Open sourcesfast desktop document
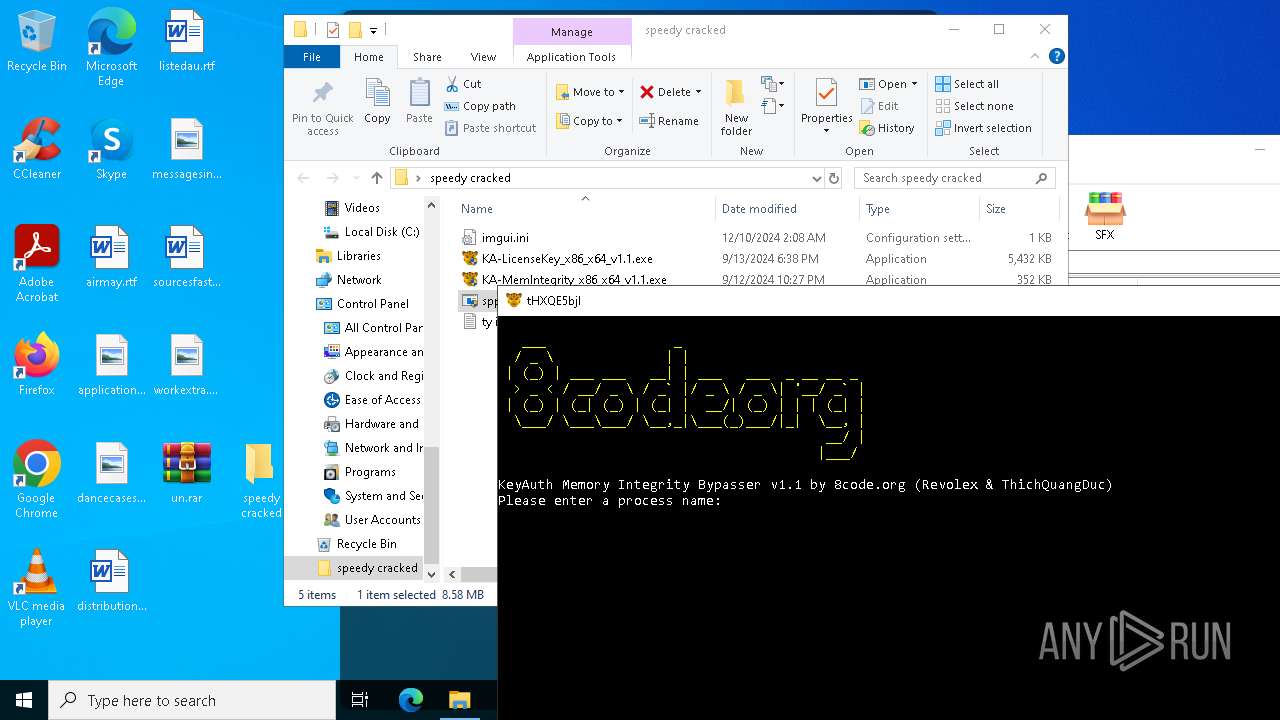The width and height of the screenshot is (1280, 720). point(186,258)
